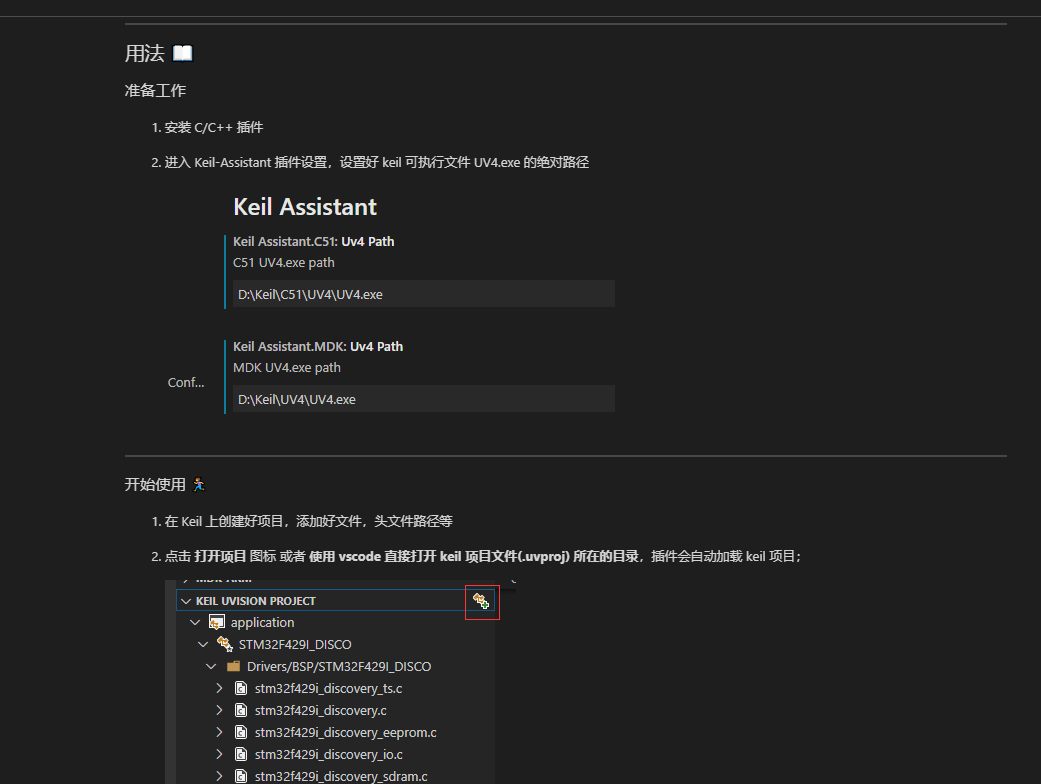Select the application tree row label
Image resolution: width=1041 pixels, height=784 pixels.
click(x=262, y=623)
